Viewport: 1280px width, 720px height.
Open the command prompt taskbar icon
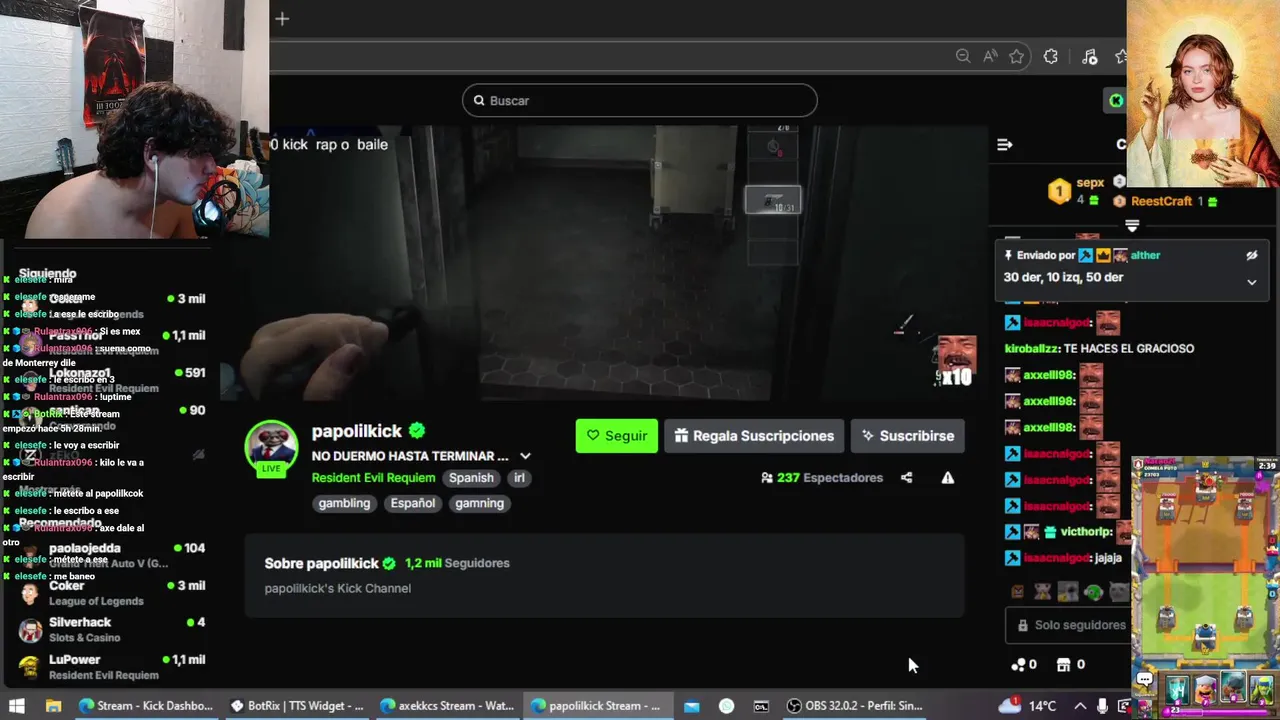point(761,706)
